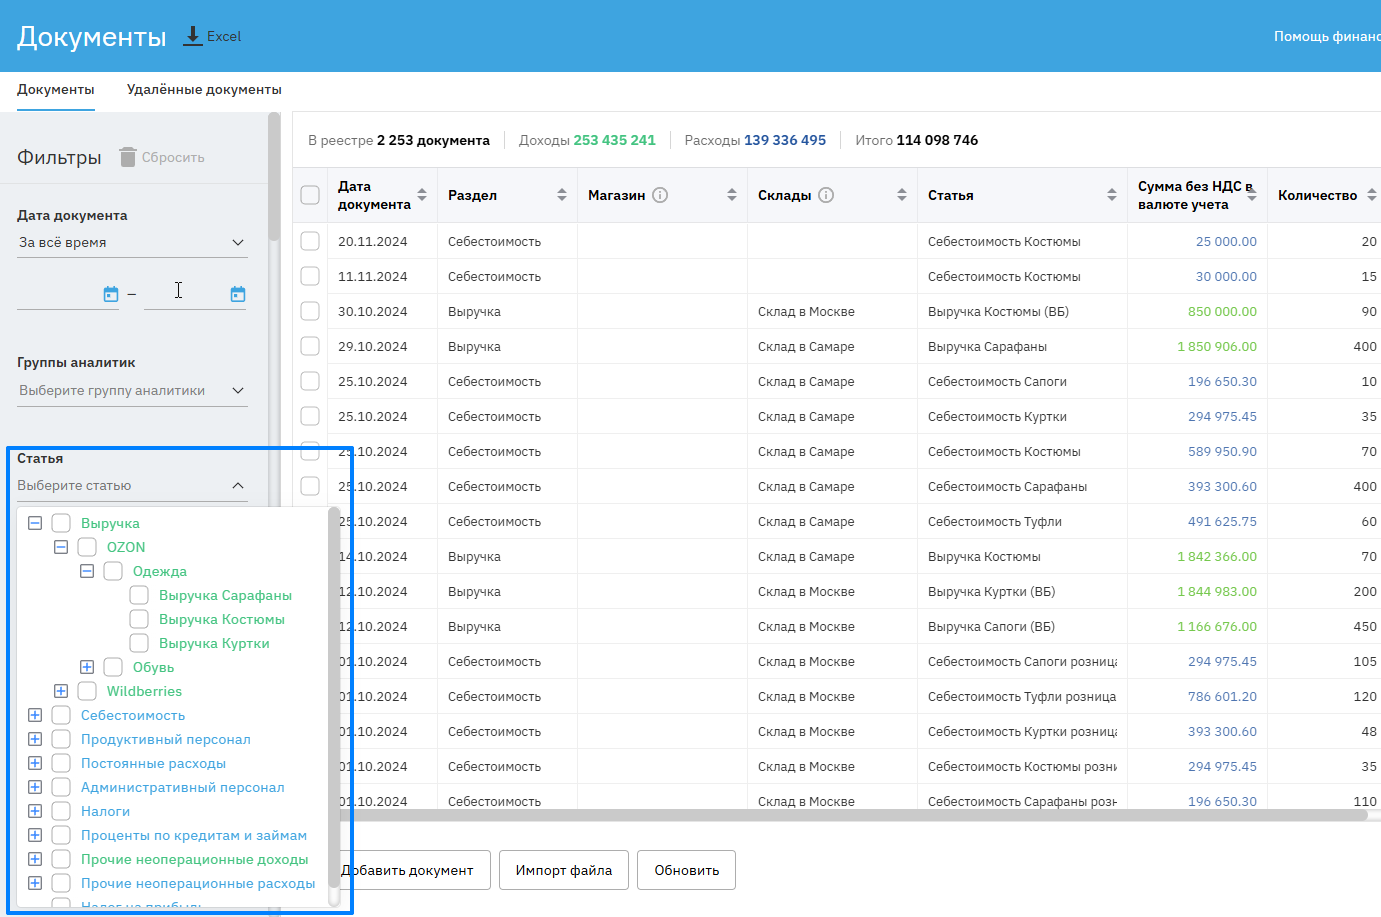The image size is (1381, 917).
Task: Open the end date calendar picker
Action: click(x=238, y=294)
